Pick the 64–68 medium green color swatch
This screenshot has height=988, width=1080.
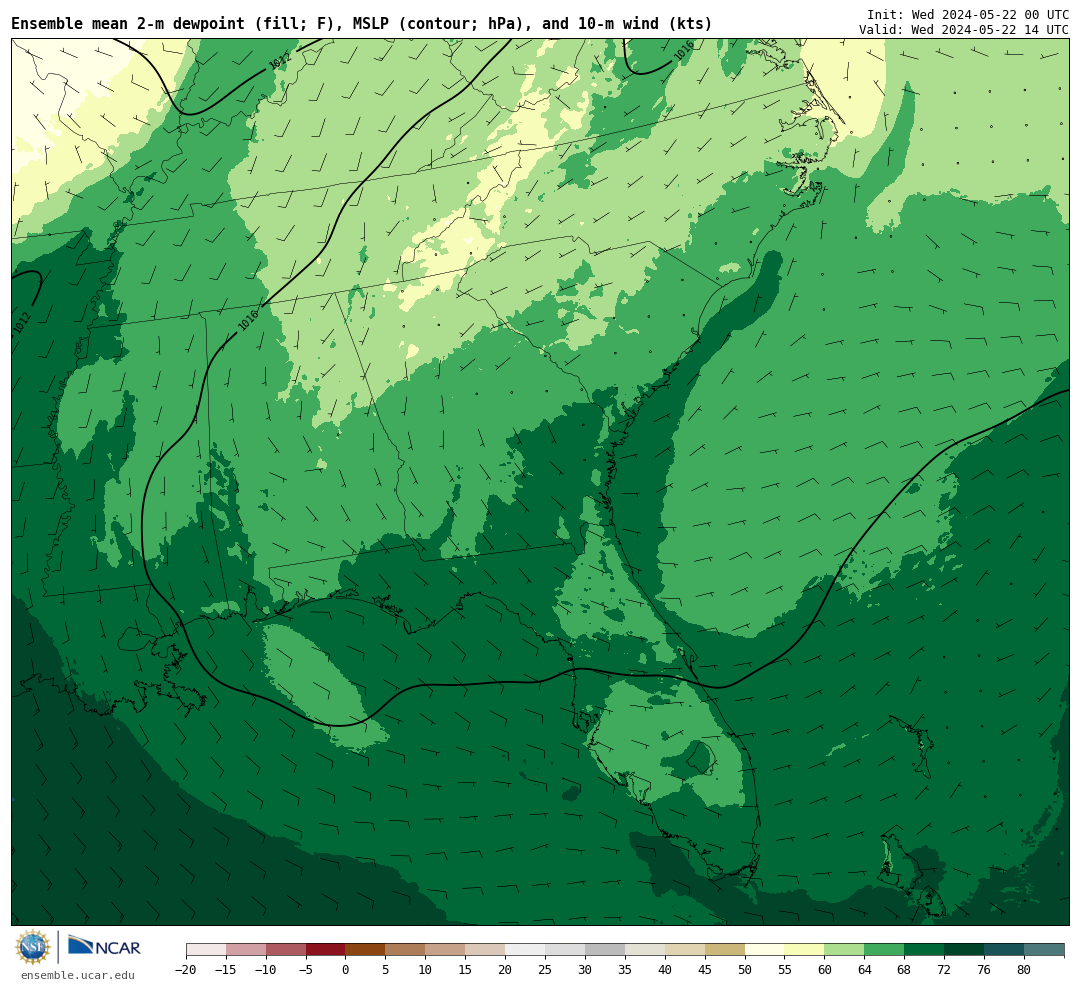tap(884, 950)
